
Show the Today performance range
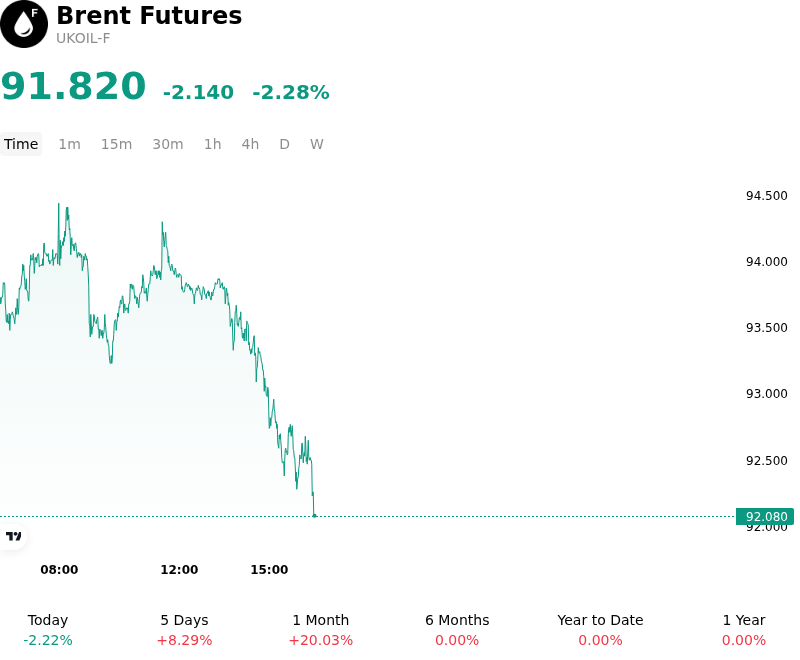click(x=48, y=630)
